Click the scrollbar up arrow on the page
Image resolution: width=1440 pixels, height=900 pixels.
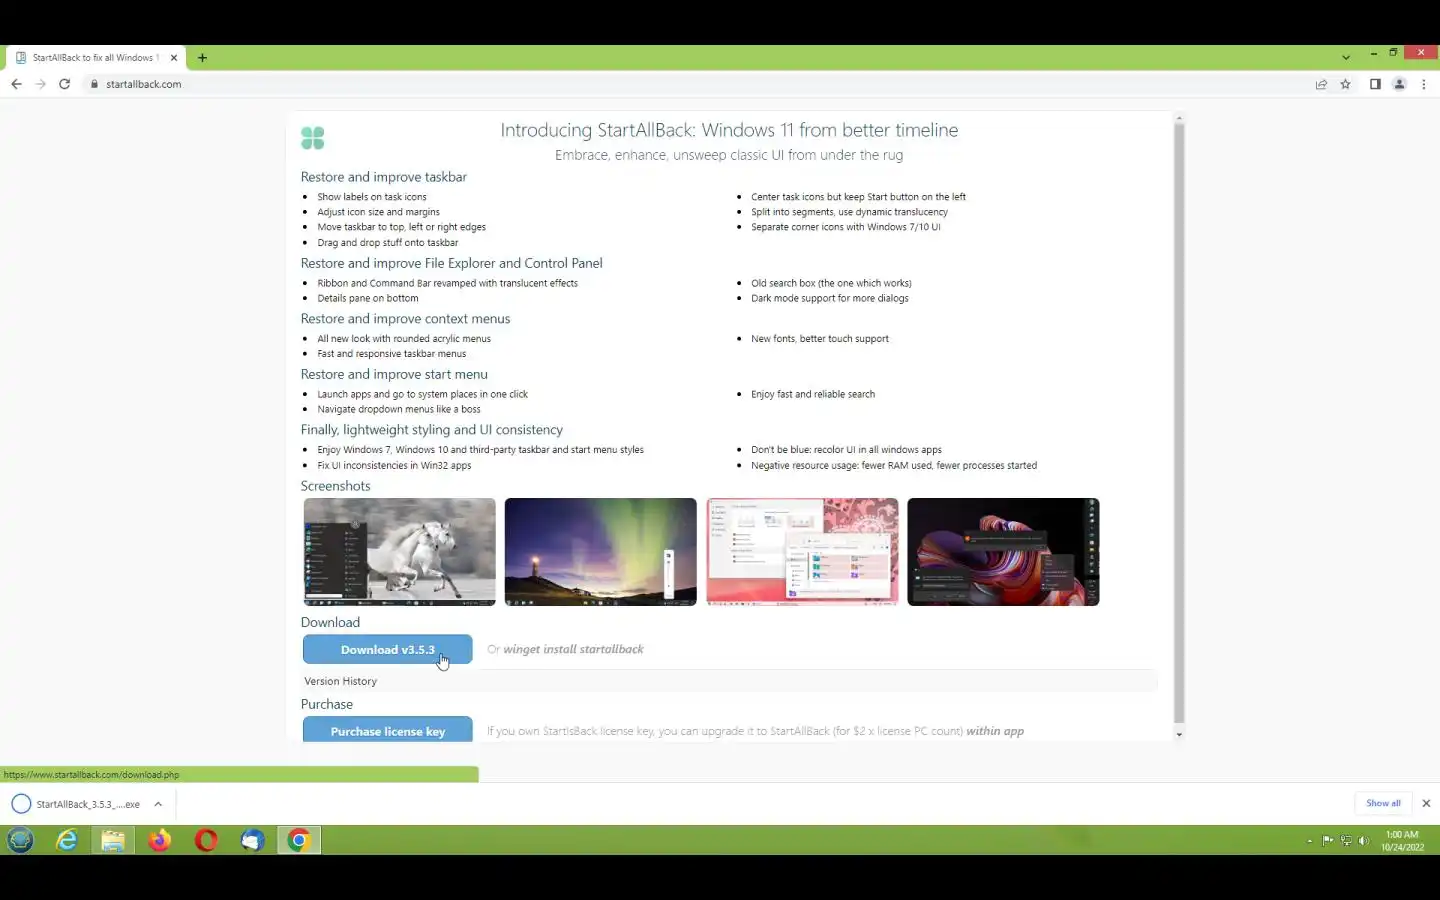(1179, 118)
